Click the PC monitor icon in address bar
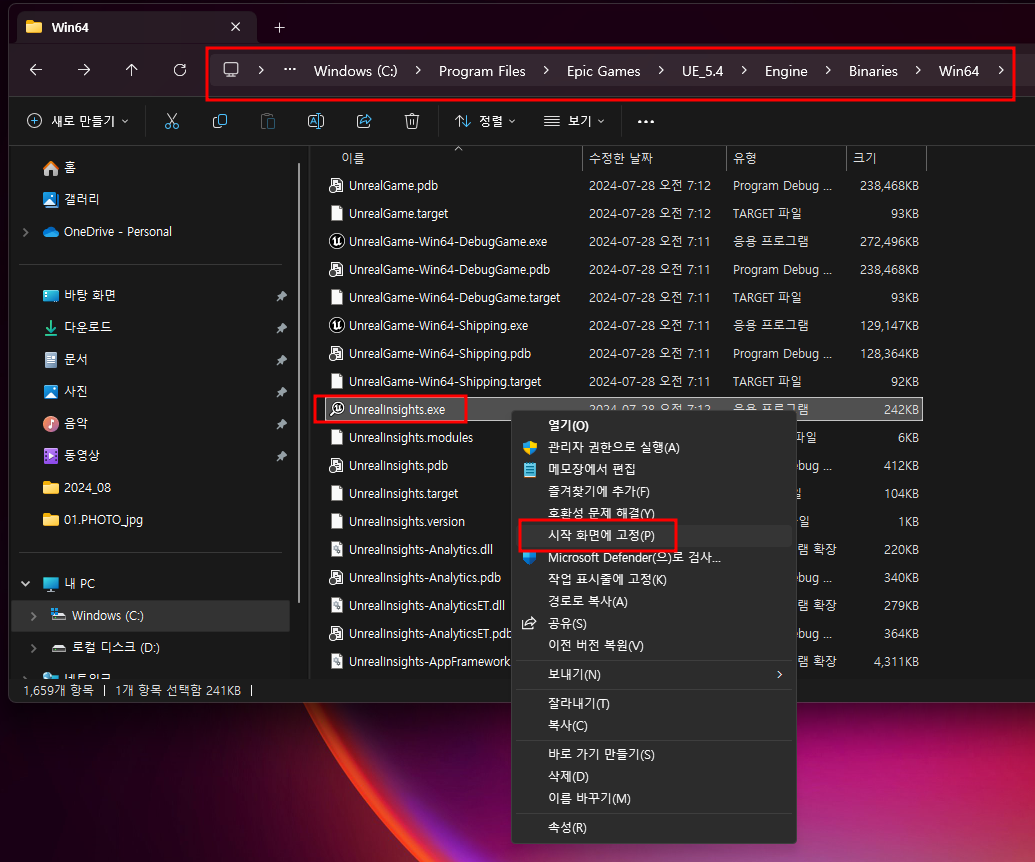Screen dimensions: 1035x862 (230, 70)
